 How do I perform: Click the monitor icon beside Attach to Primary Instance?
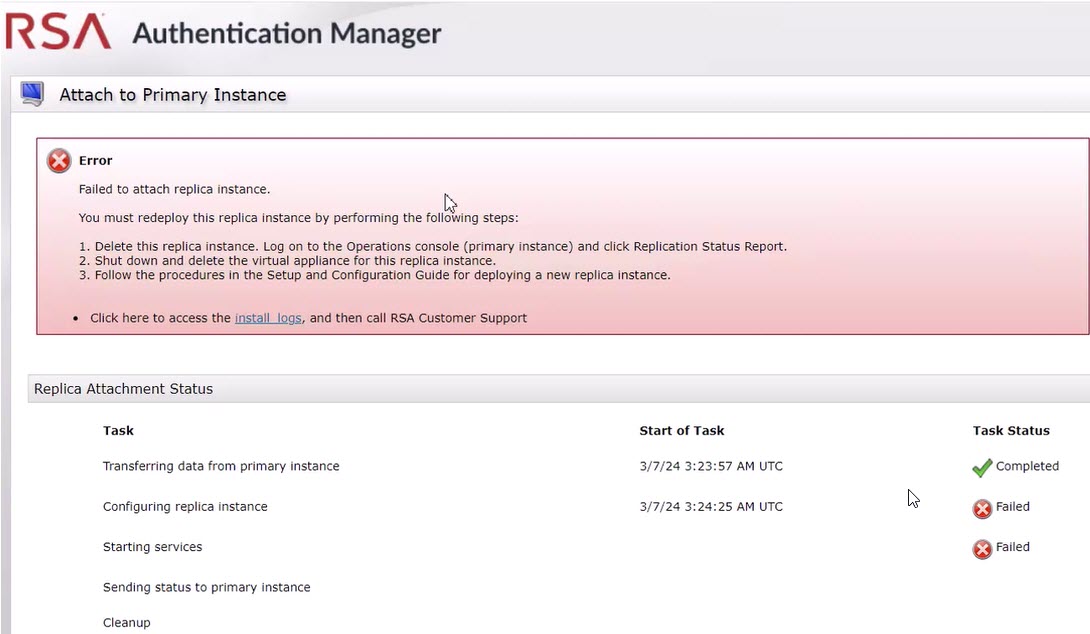click(33, 94)
